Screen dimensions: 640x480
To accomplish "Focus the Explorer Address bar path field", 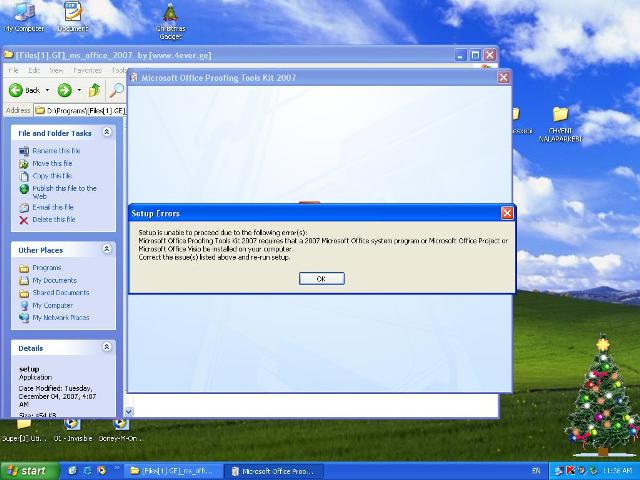I will (x=80, y=110).
